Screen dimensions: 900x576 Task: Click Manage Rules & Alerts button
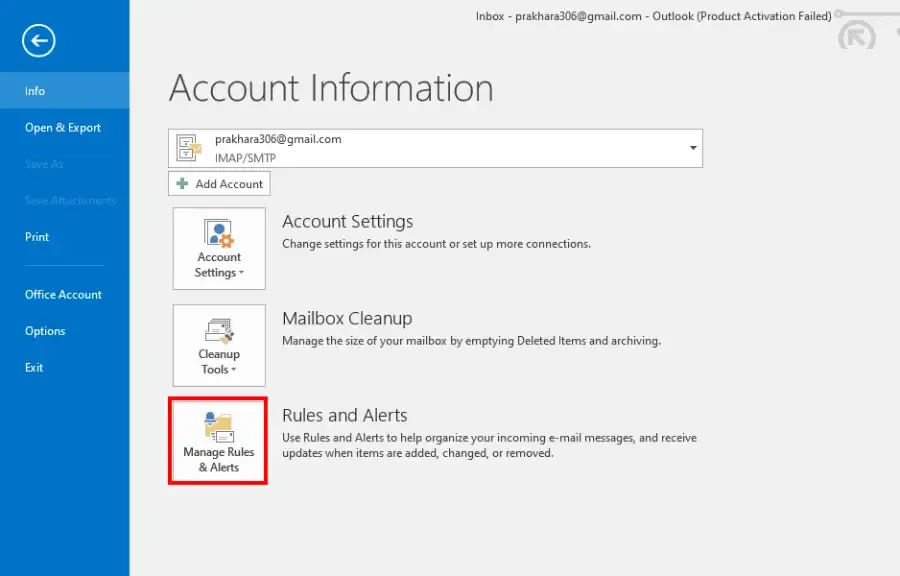pyautogui.click(x=218, y=441)
